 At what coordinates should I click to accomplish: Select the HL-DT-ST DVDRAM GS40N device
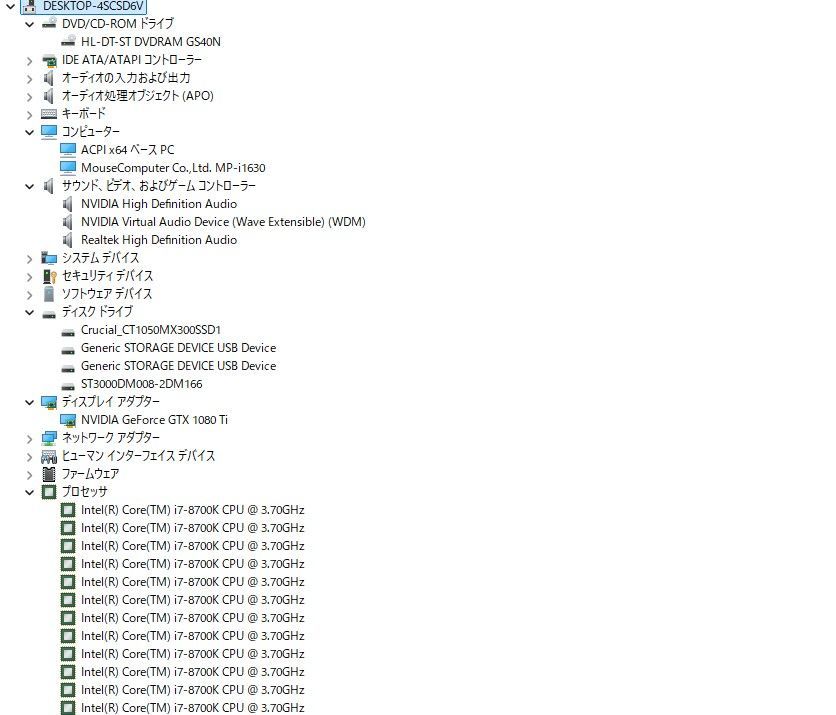click(x=151, y=42)
